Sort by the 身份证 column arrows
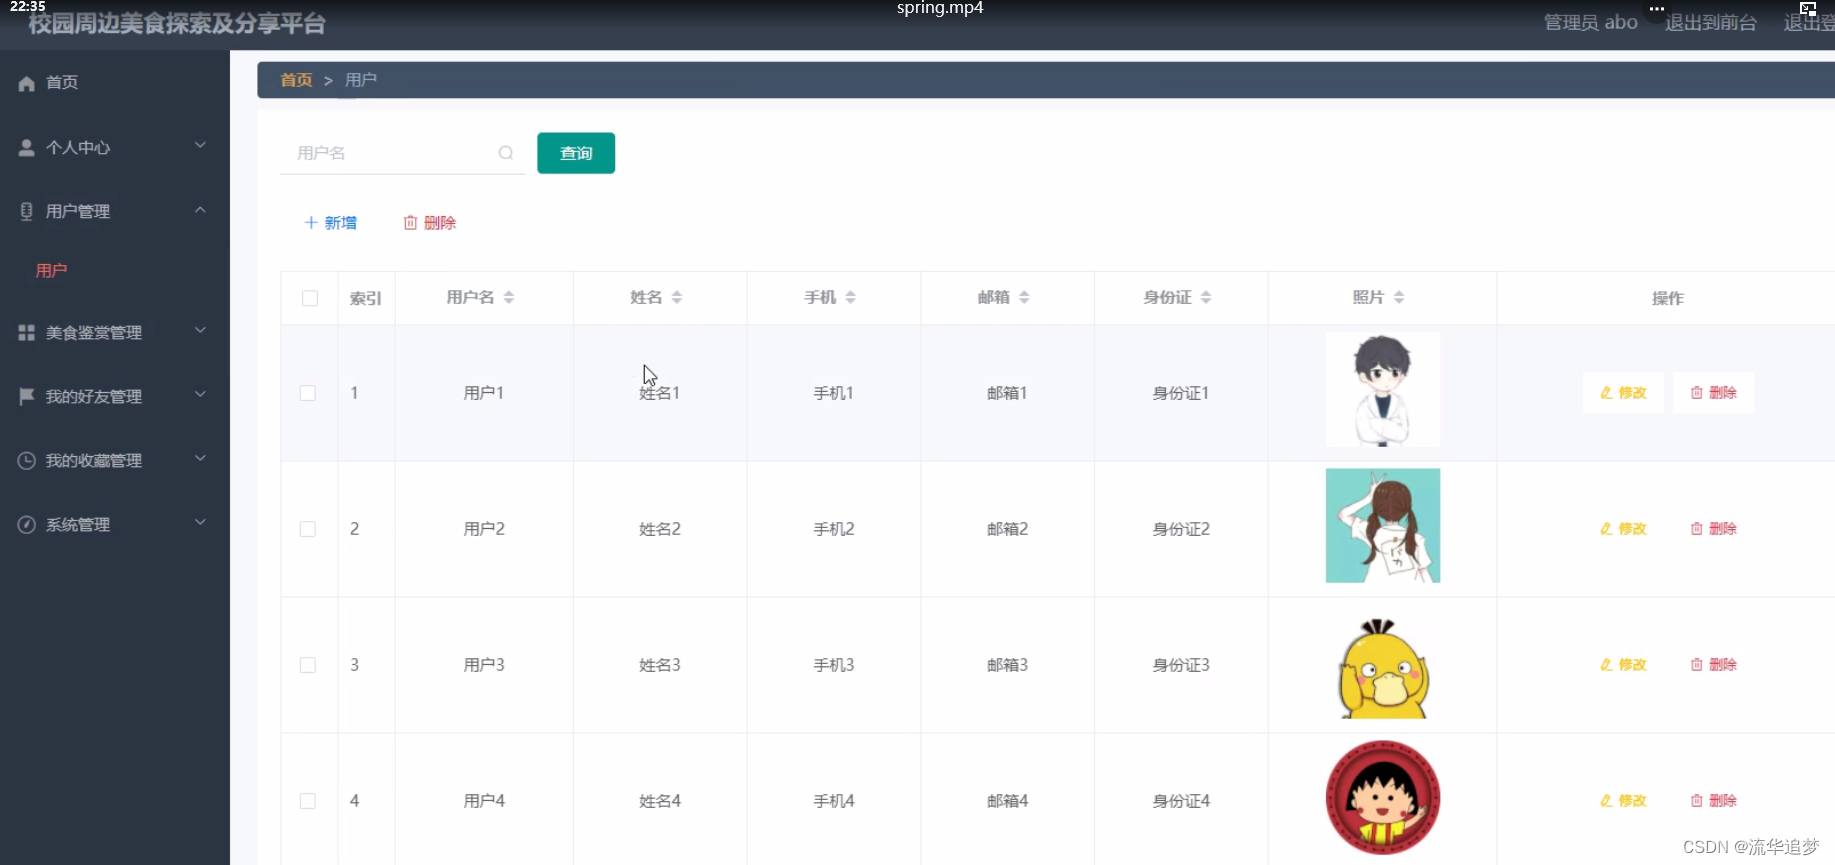 [1206, 297]
